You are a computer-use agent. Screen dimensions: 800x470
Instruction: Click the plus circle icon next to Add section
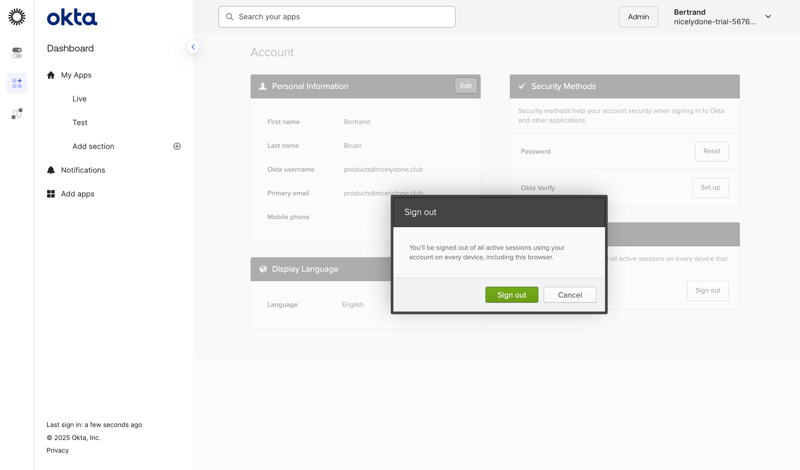(177, 146)
